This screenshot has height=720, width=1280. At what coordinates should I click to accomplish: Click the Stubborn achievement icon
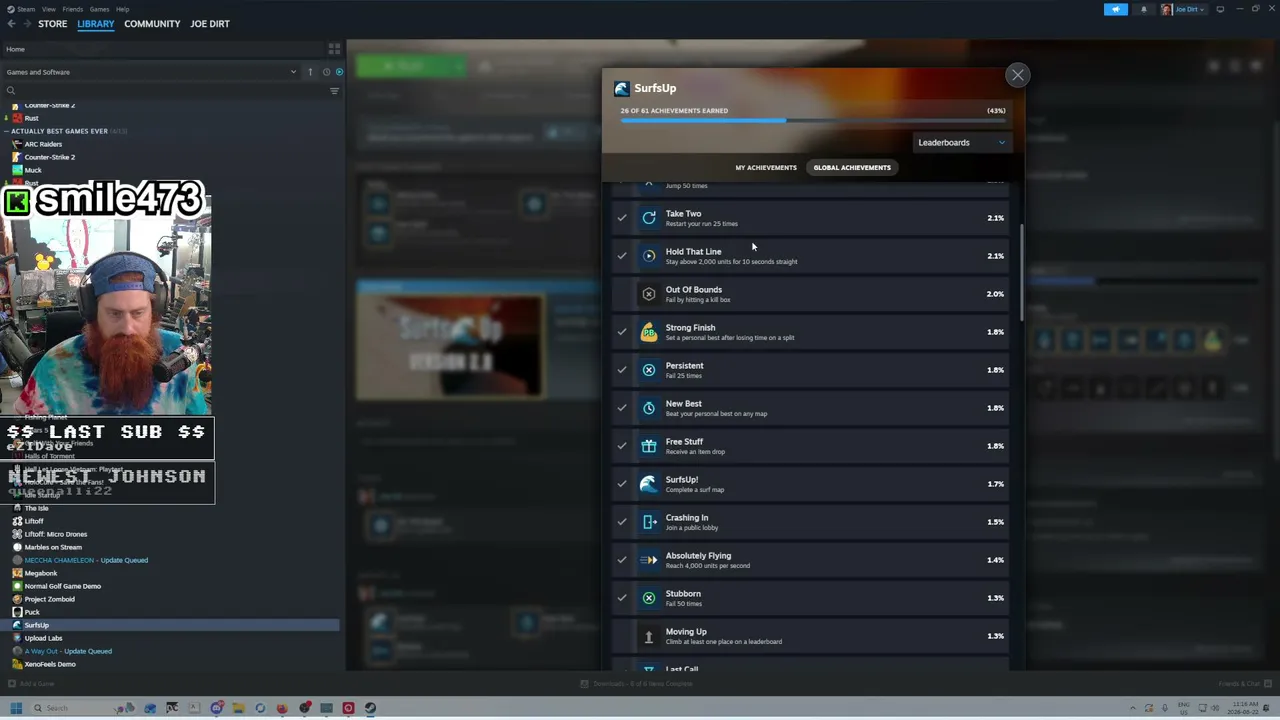[x=649, y=597]
